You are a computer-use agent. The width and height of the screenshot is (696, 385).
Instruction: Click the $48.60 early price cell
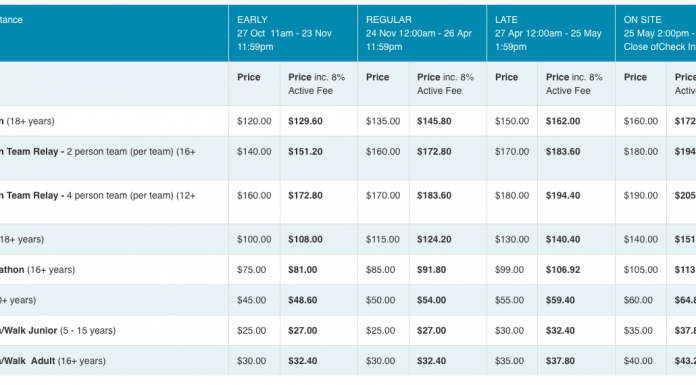coord(303,301)
